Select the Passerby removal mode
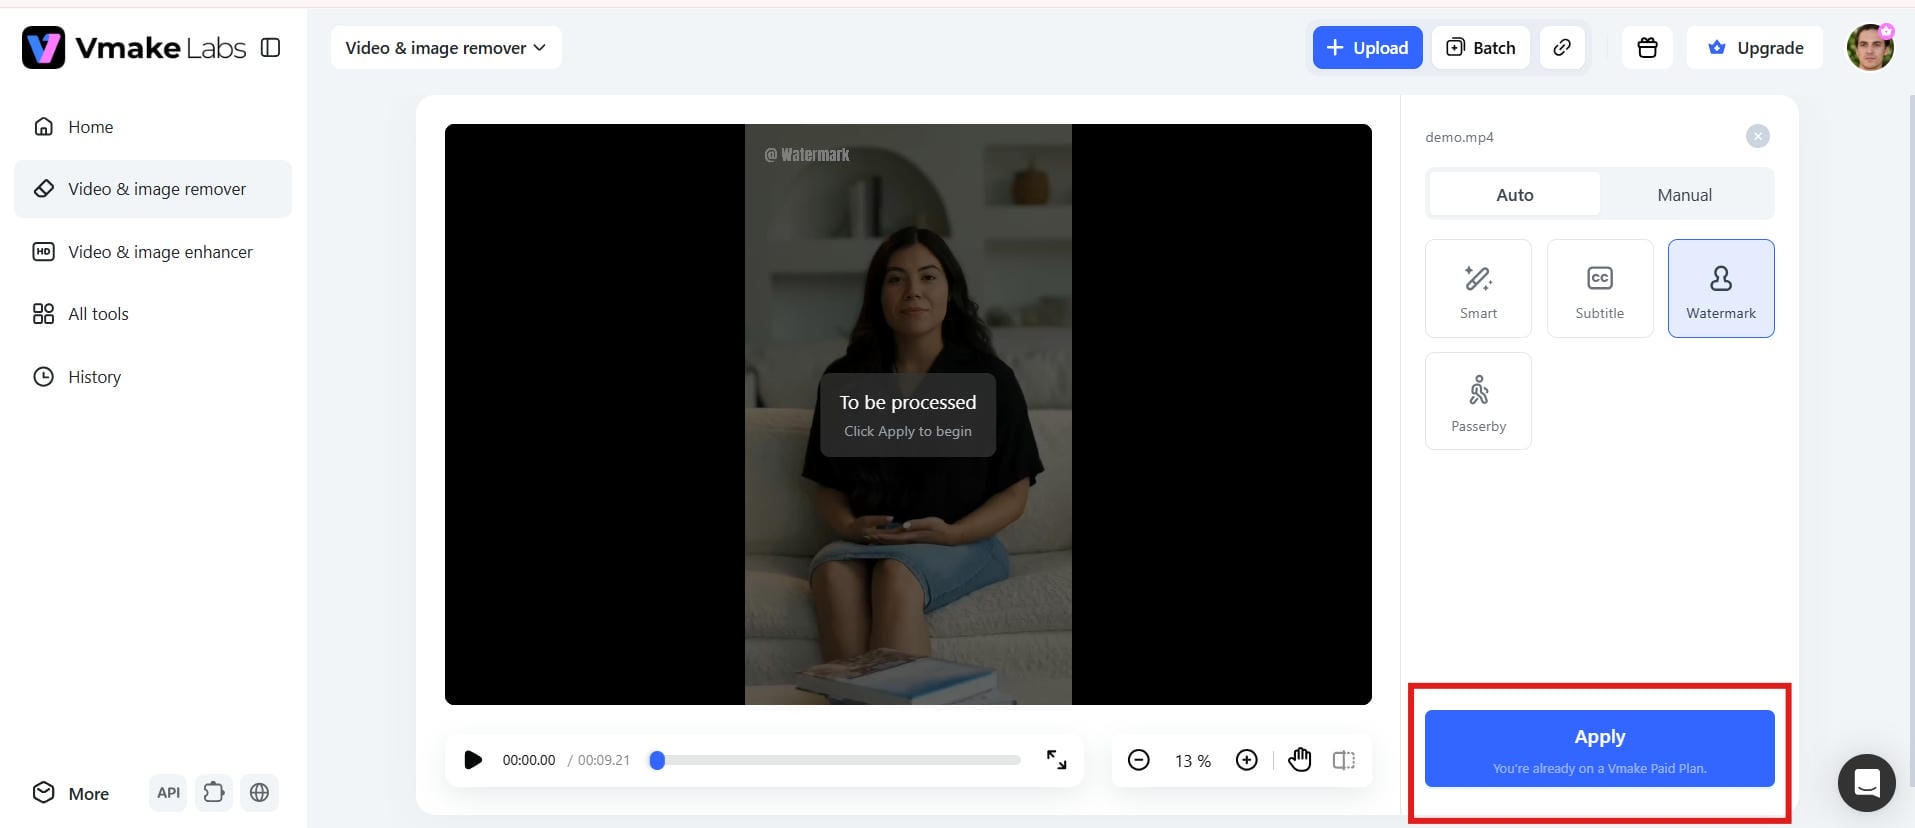The image size is (1915, 828). pos(1478,401)
